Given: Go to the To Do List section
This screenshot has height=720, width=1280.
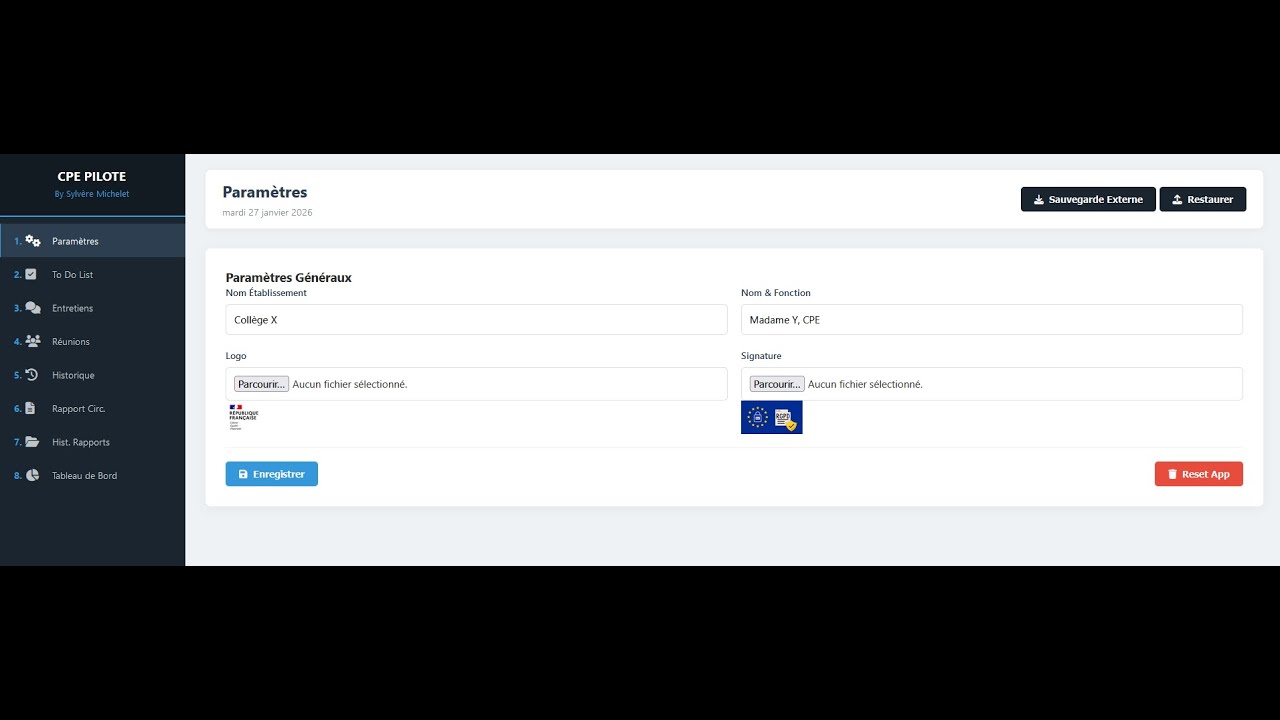Looking at the screenshot, I should 92,274.
